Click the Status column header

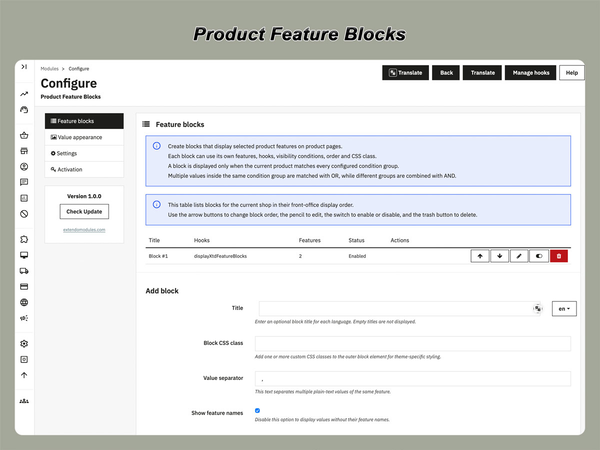point(356,240)
